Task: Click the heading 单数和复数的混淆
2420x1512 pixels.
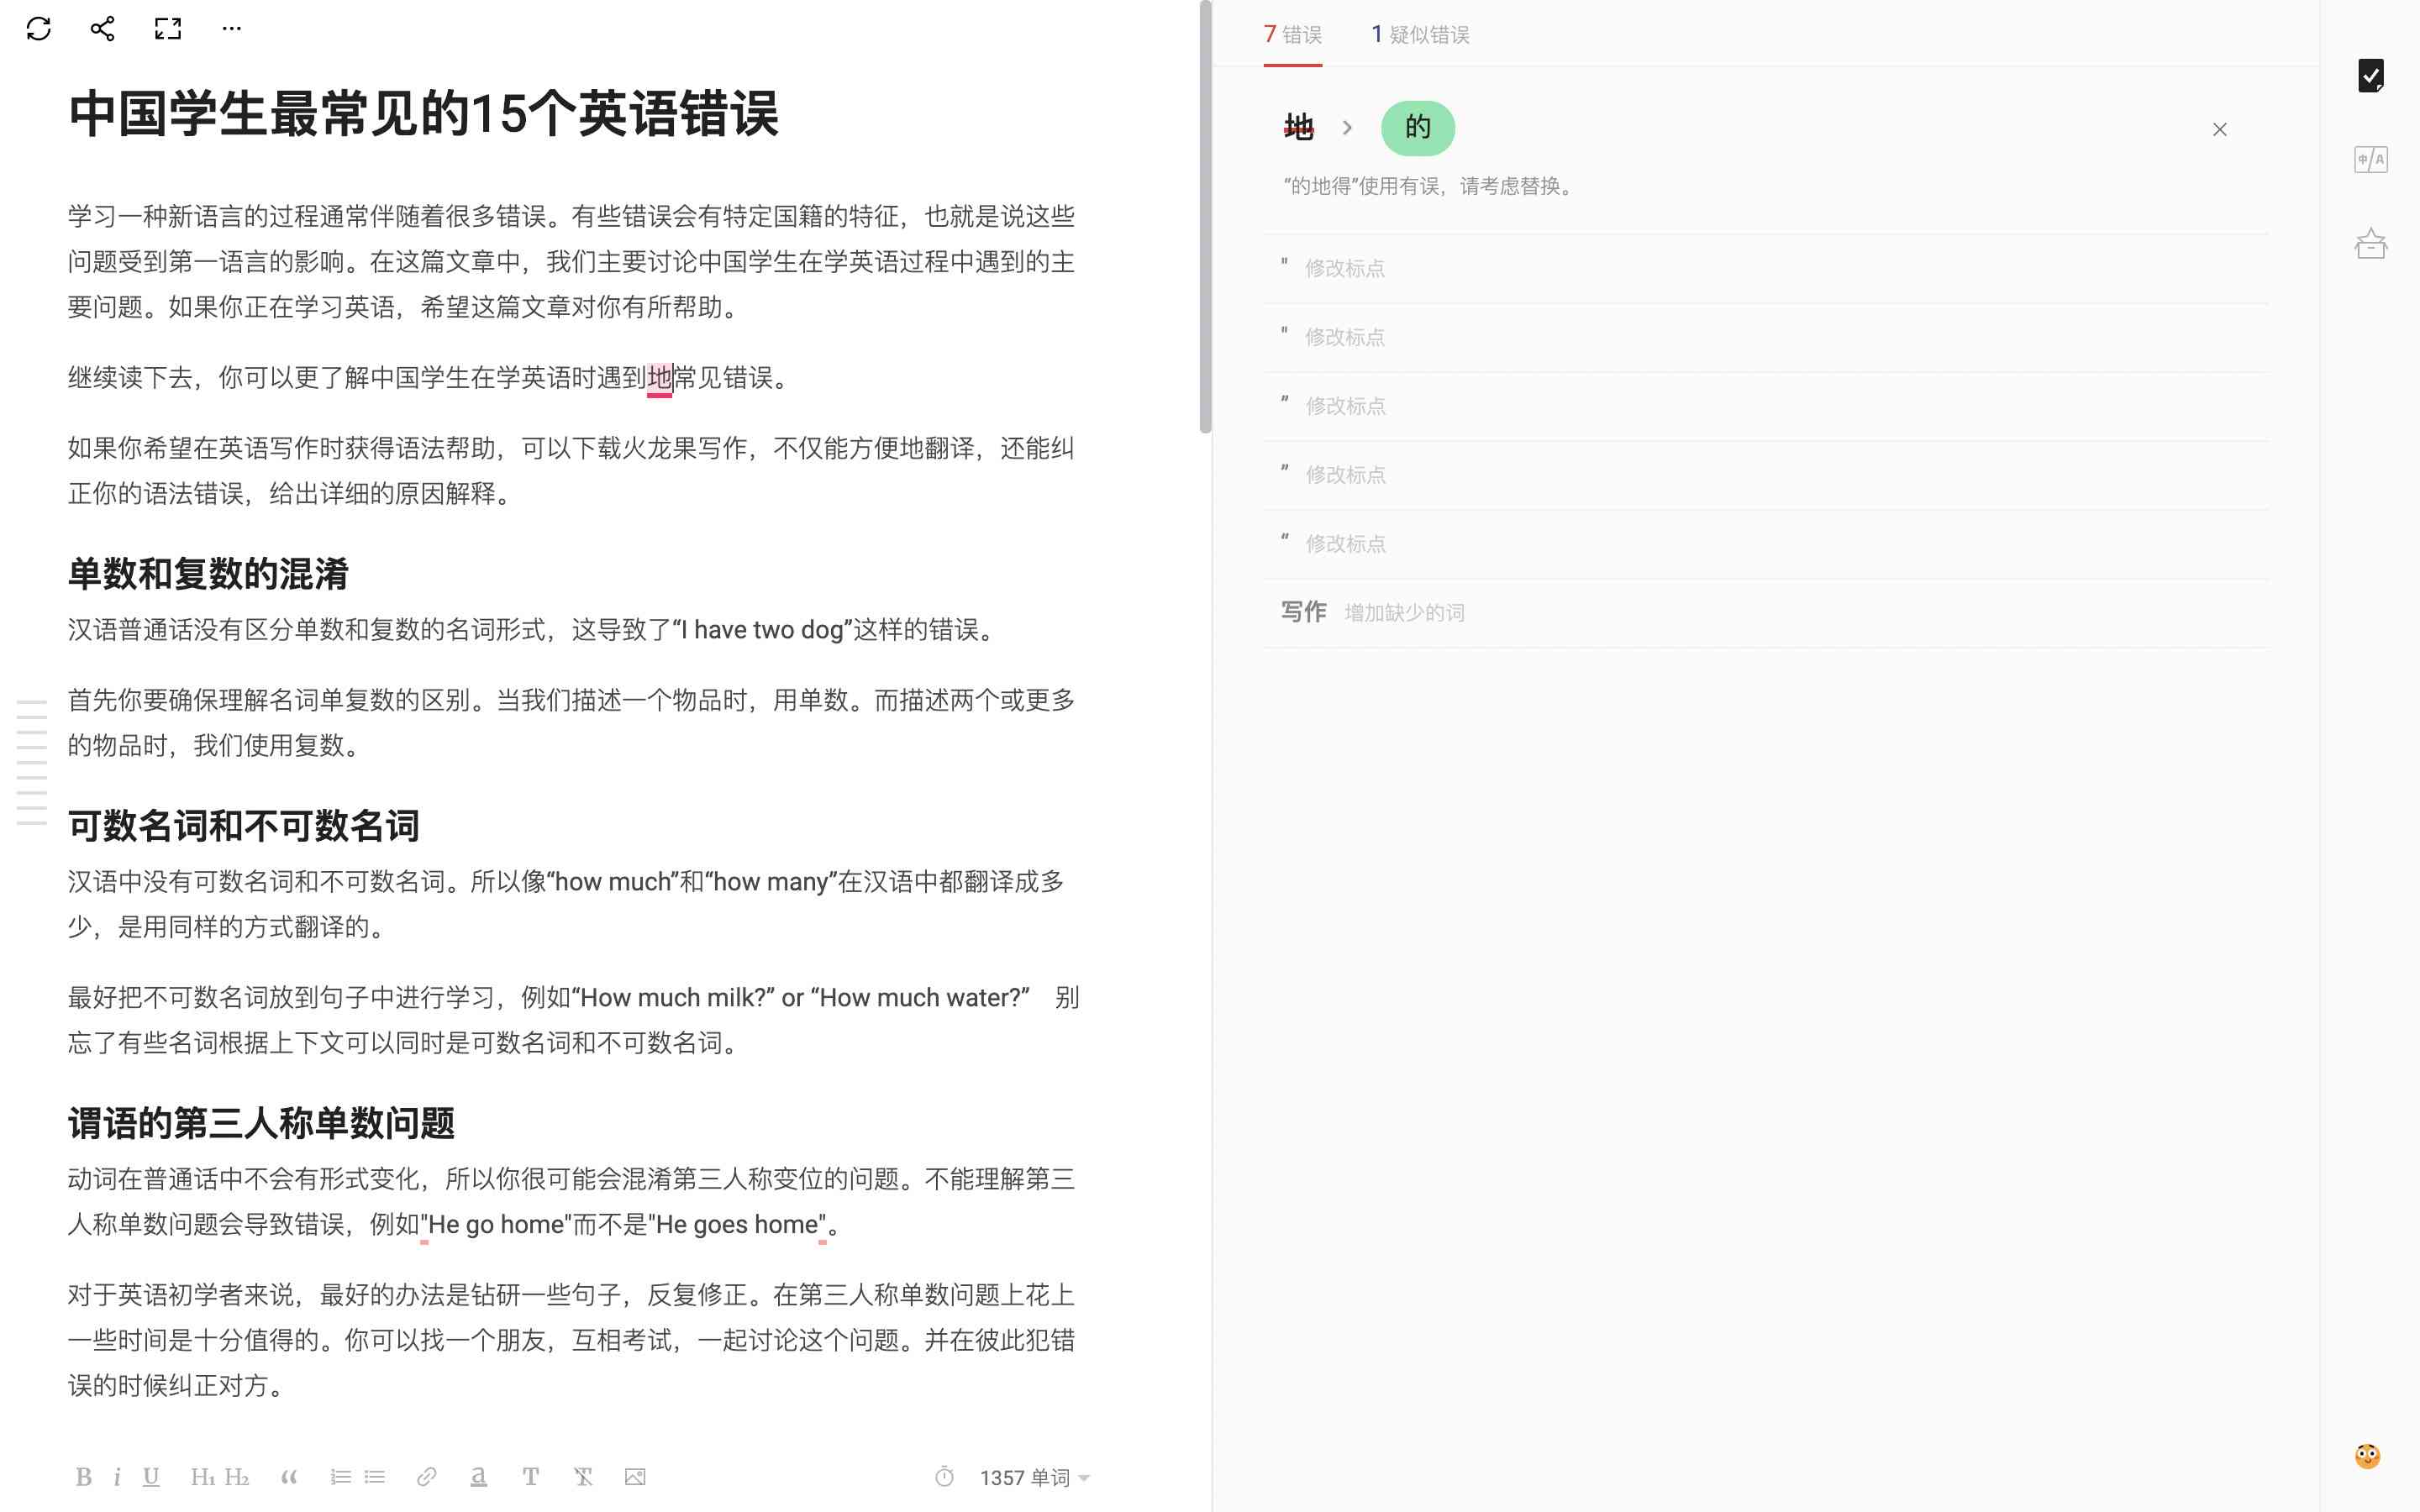Action: click(x=208, y=574)
